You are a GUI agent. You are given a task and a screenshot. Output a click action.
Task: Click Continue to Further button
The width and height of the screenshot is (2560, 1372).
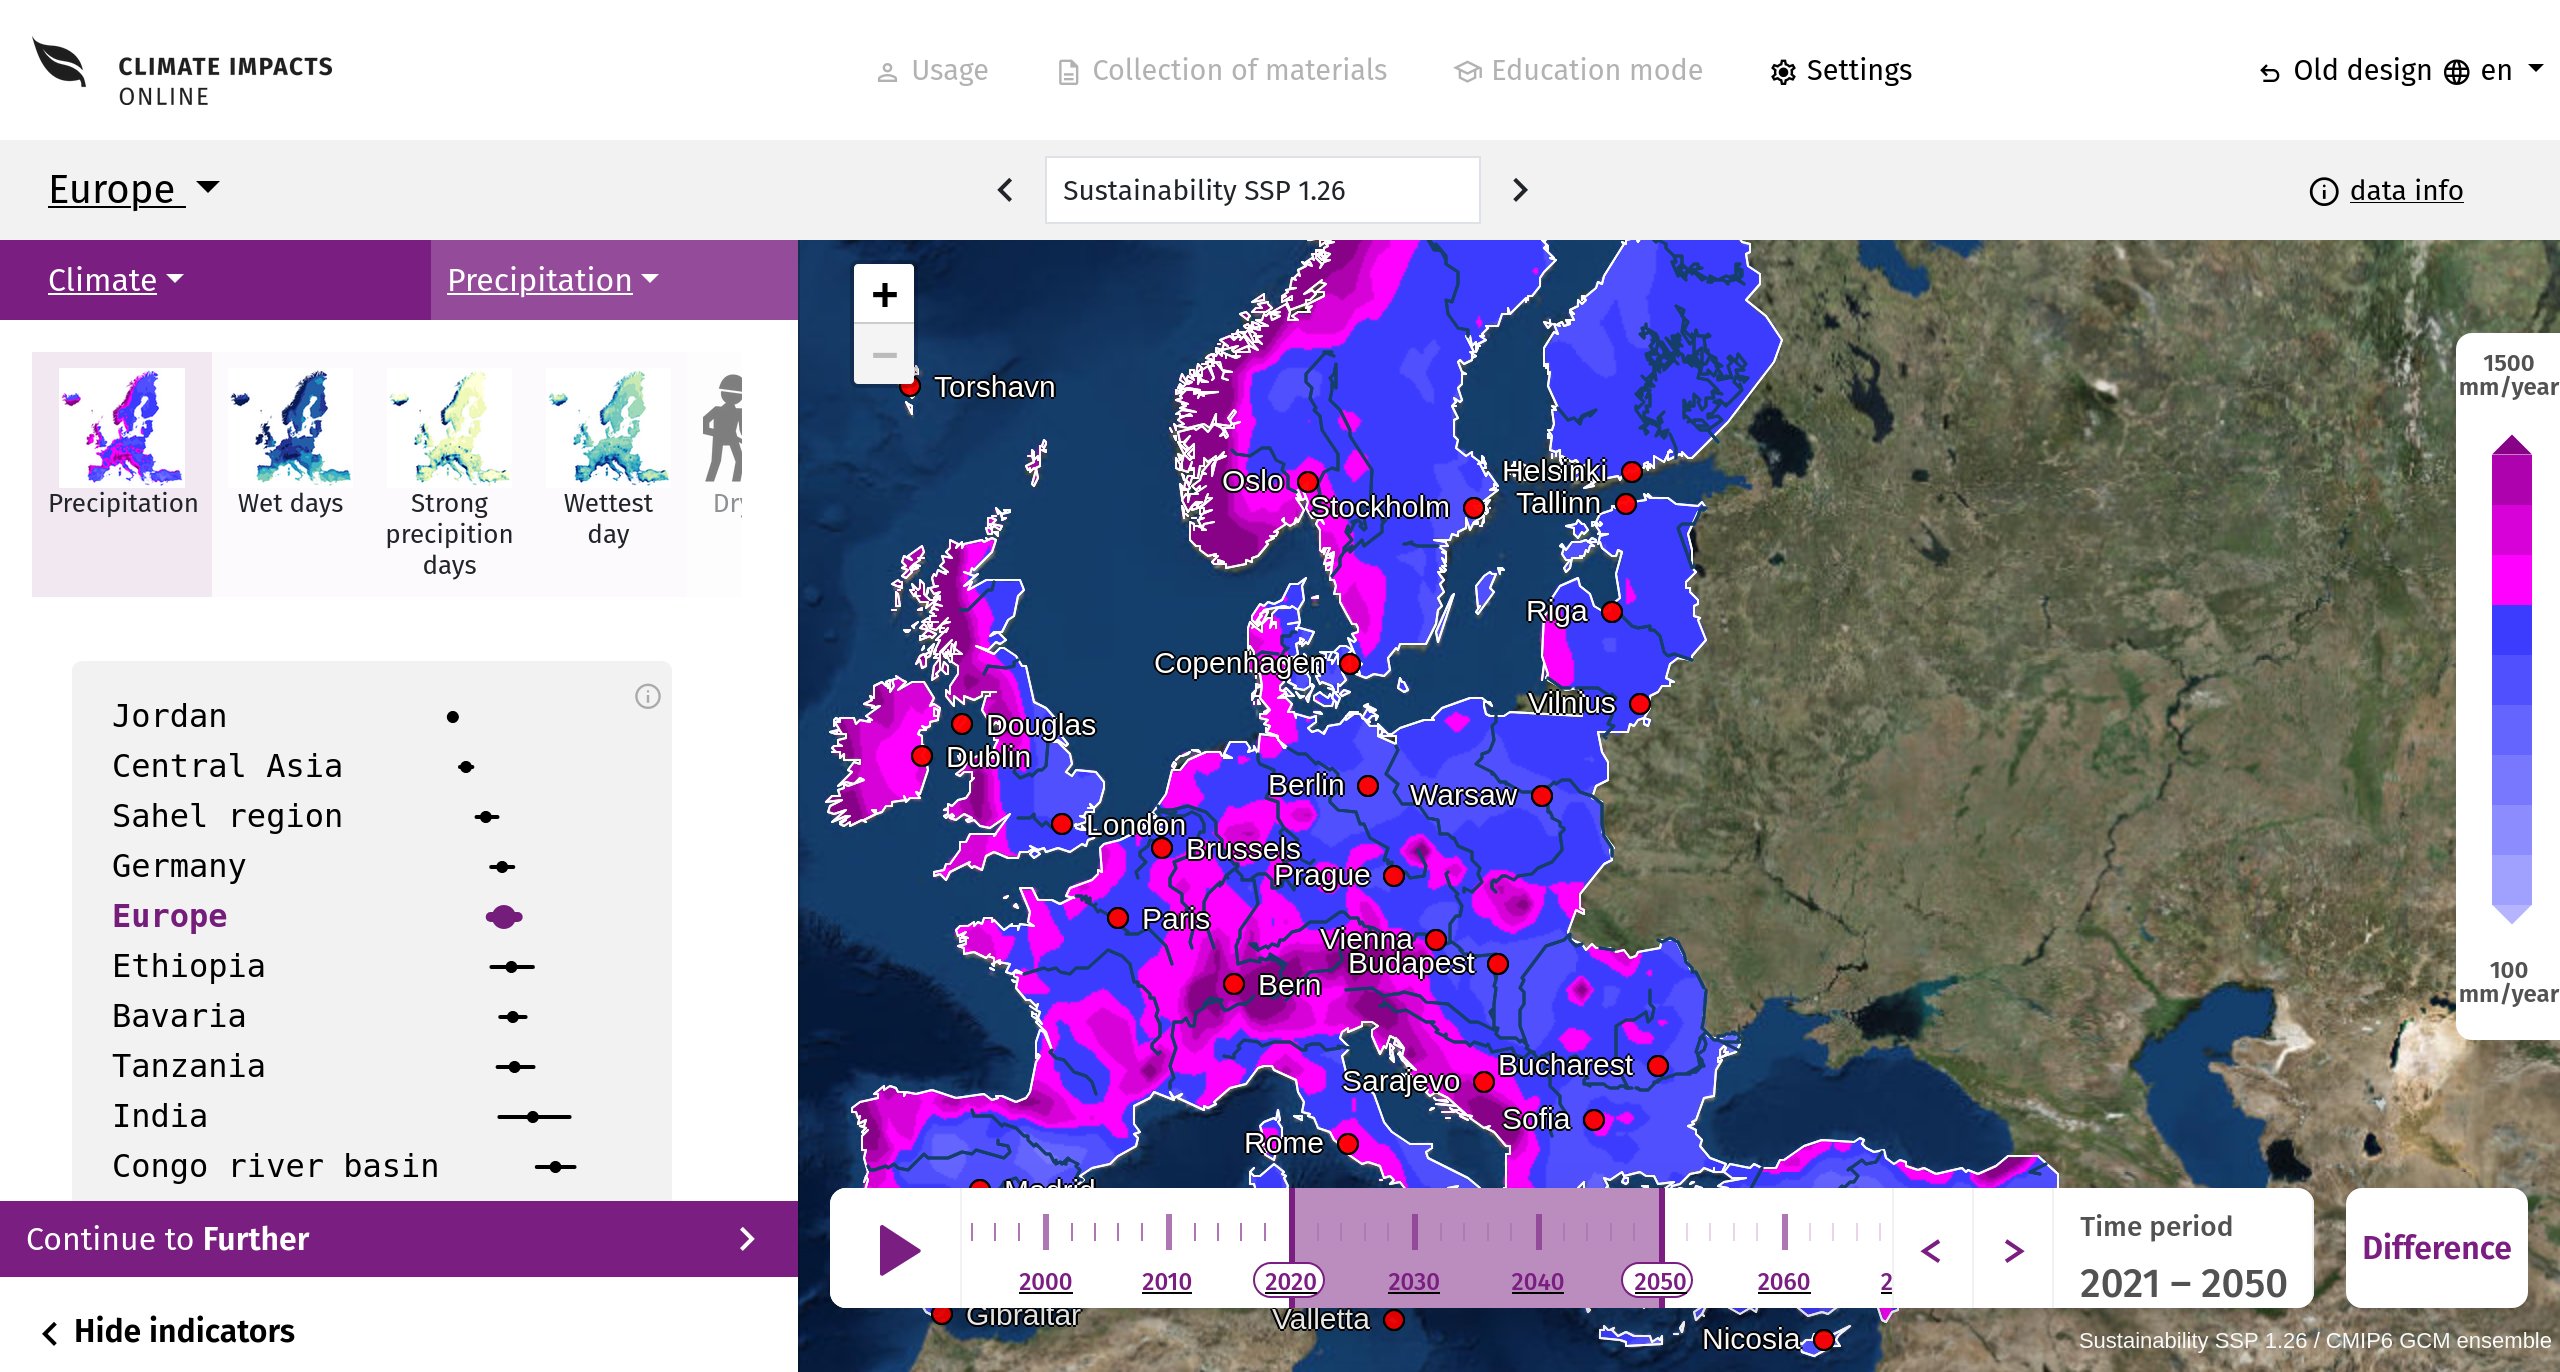[x=399, y=1239]
